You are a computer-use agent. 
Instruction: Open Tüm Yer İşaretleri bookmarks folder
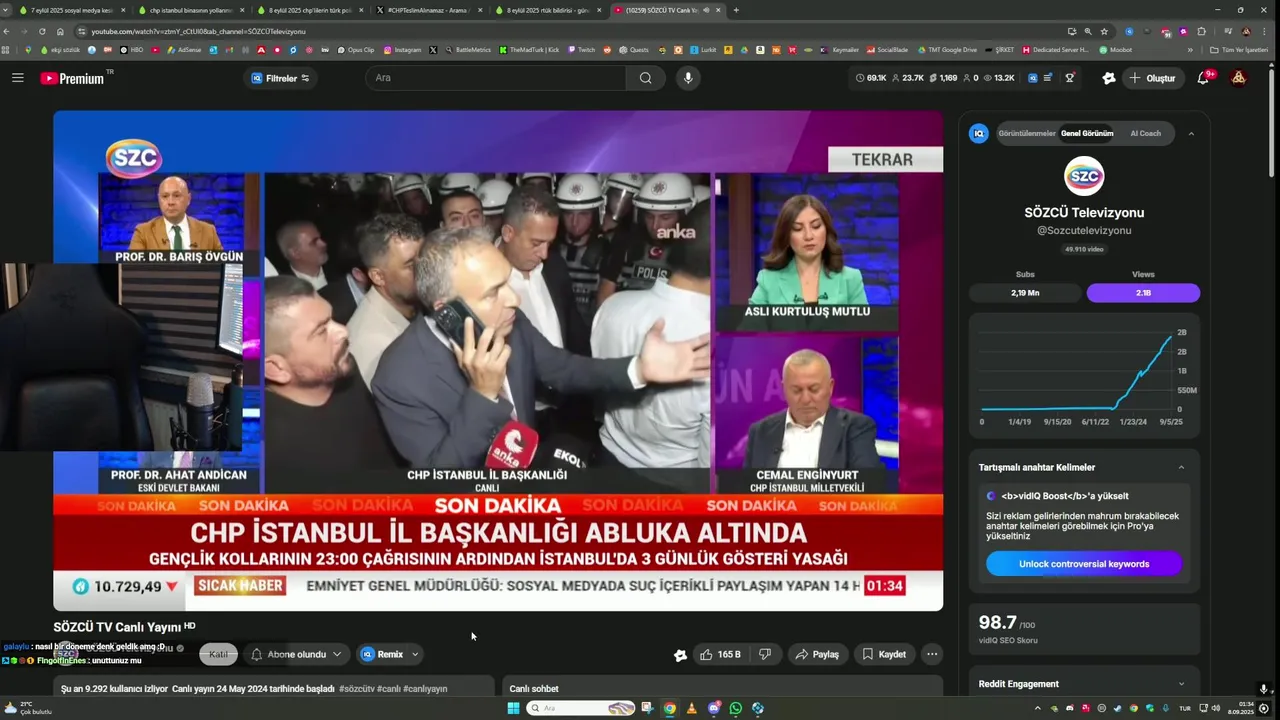[x=1238, y=49]
